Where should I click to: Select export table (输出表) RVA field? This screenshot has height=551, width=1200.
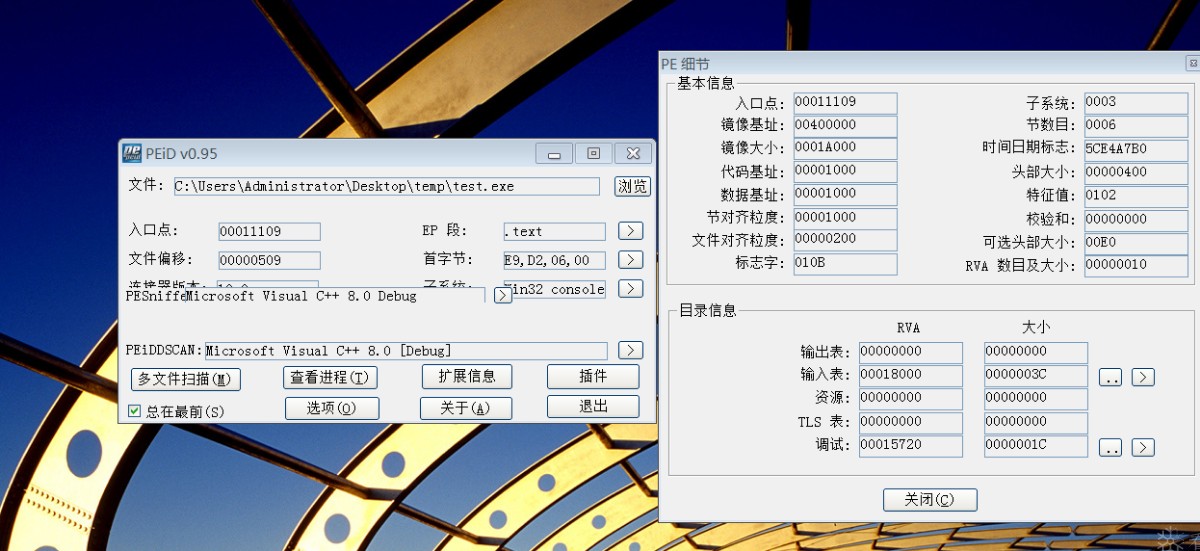click(911, 352)
